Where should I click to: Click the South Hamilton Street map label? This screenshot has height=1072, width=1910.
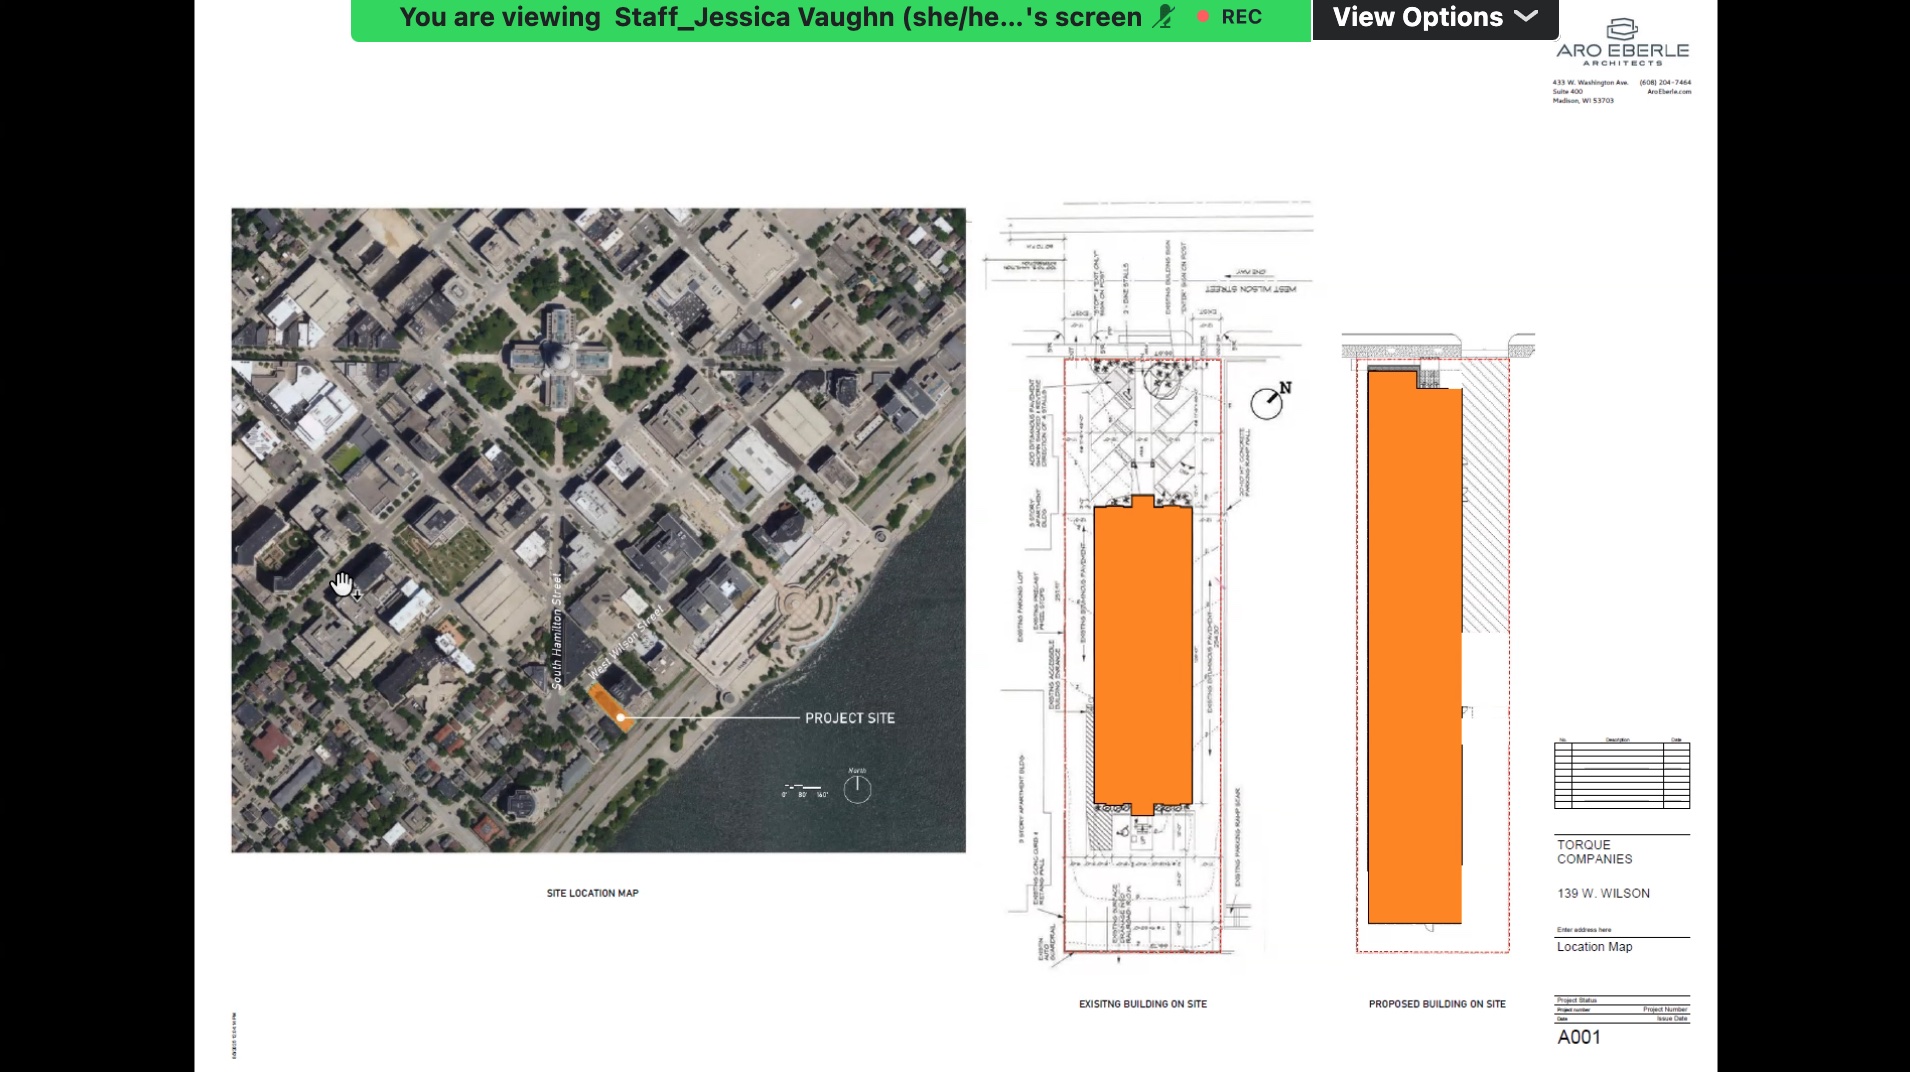pyautogui.click(x=557, y=630)
